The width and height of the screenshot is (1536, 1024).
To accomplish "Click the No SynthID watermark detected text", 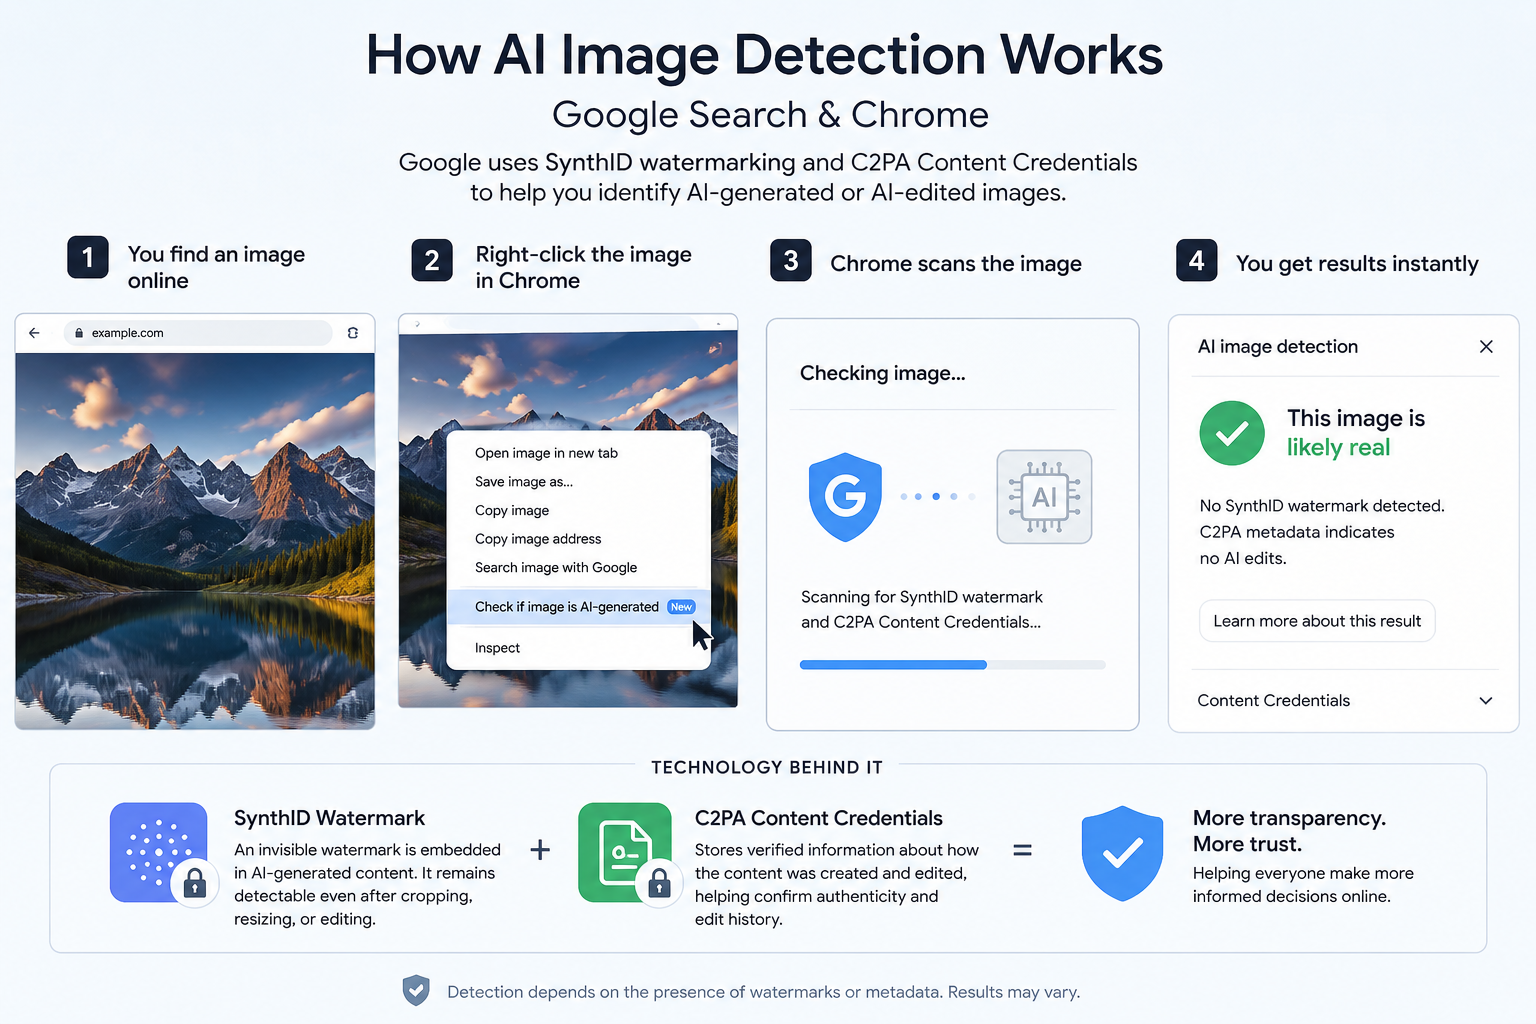I will coord(1322,506).
